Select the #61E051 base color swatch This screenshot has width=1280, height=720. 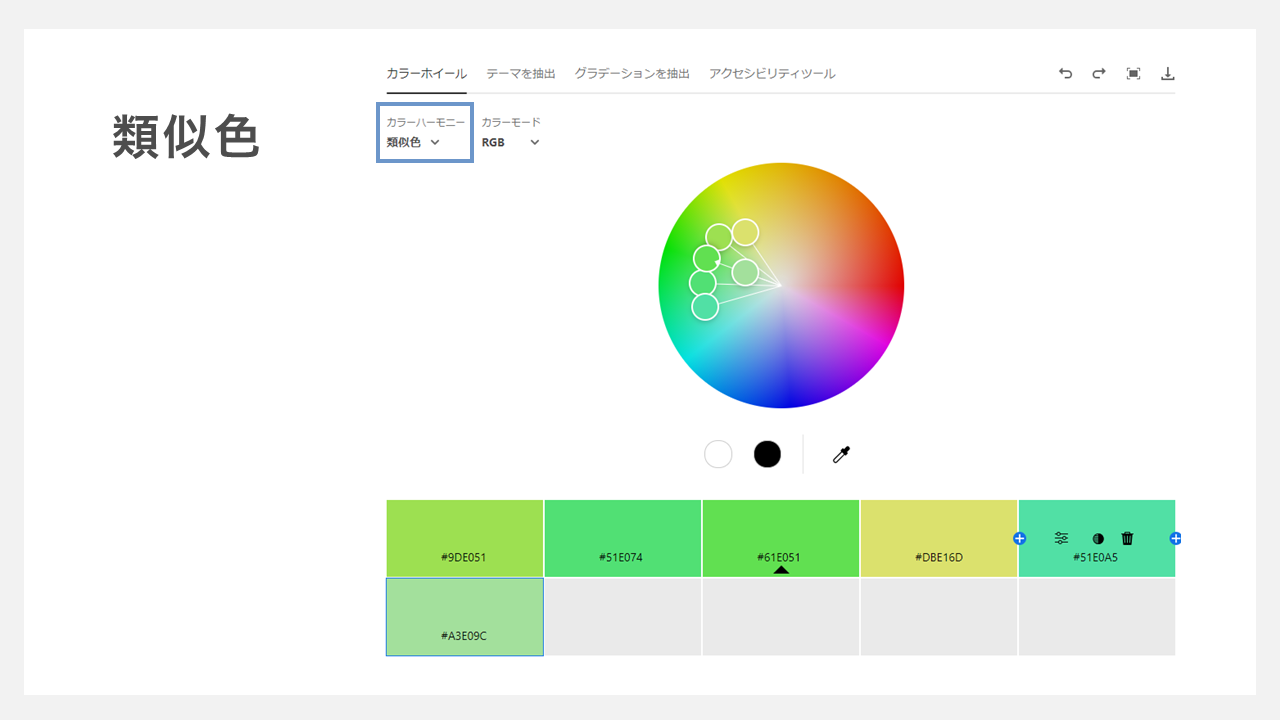[x=781, y=538]
